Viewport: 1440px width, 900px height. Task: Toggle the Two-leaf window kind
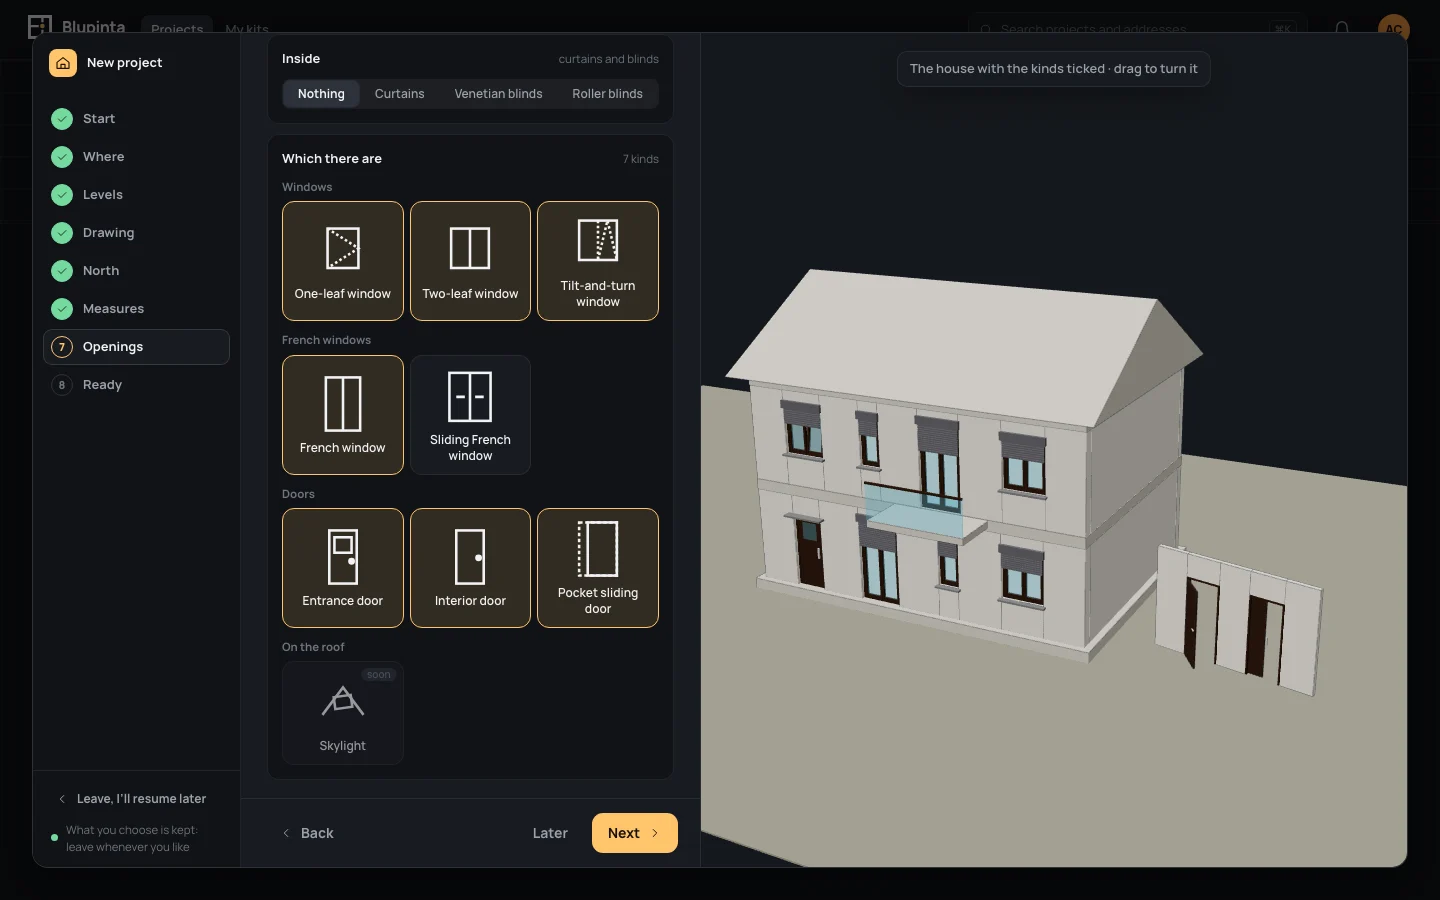[470, 261]
